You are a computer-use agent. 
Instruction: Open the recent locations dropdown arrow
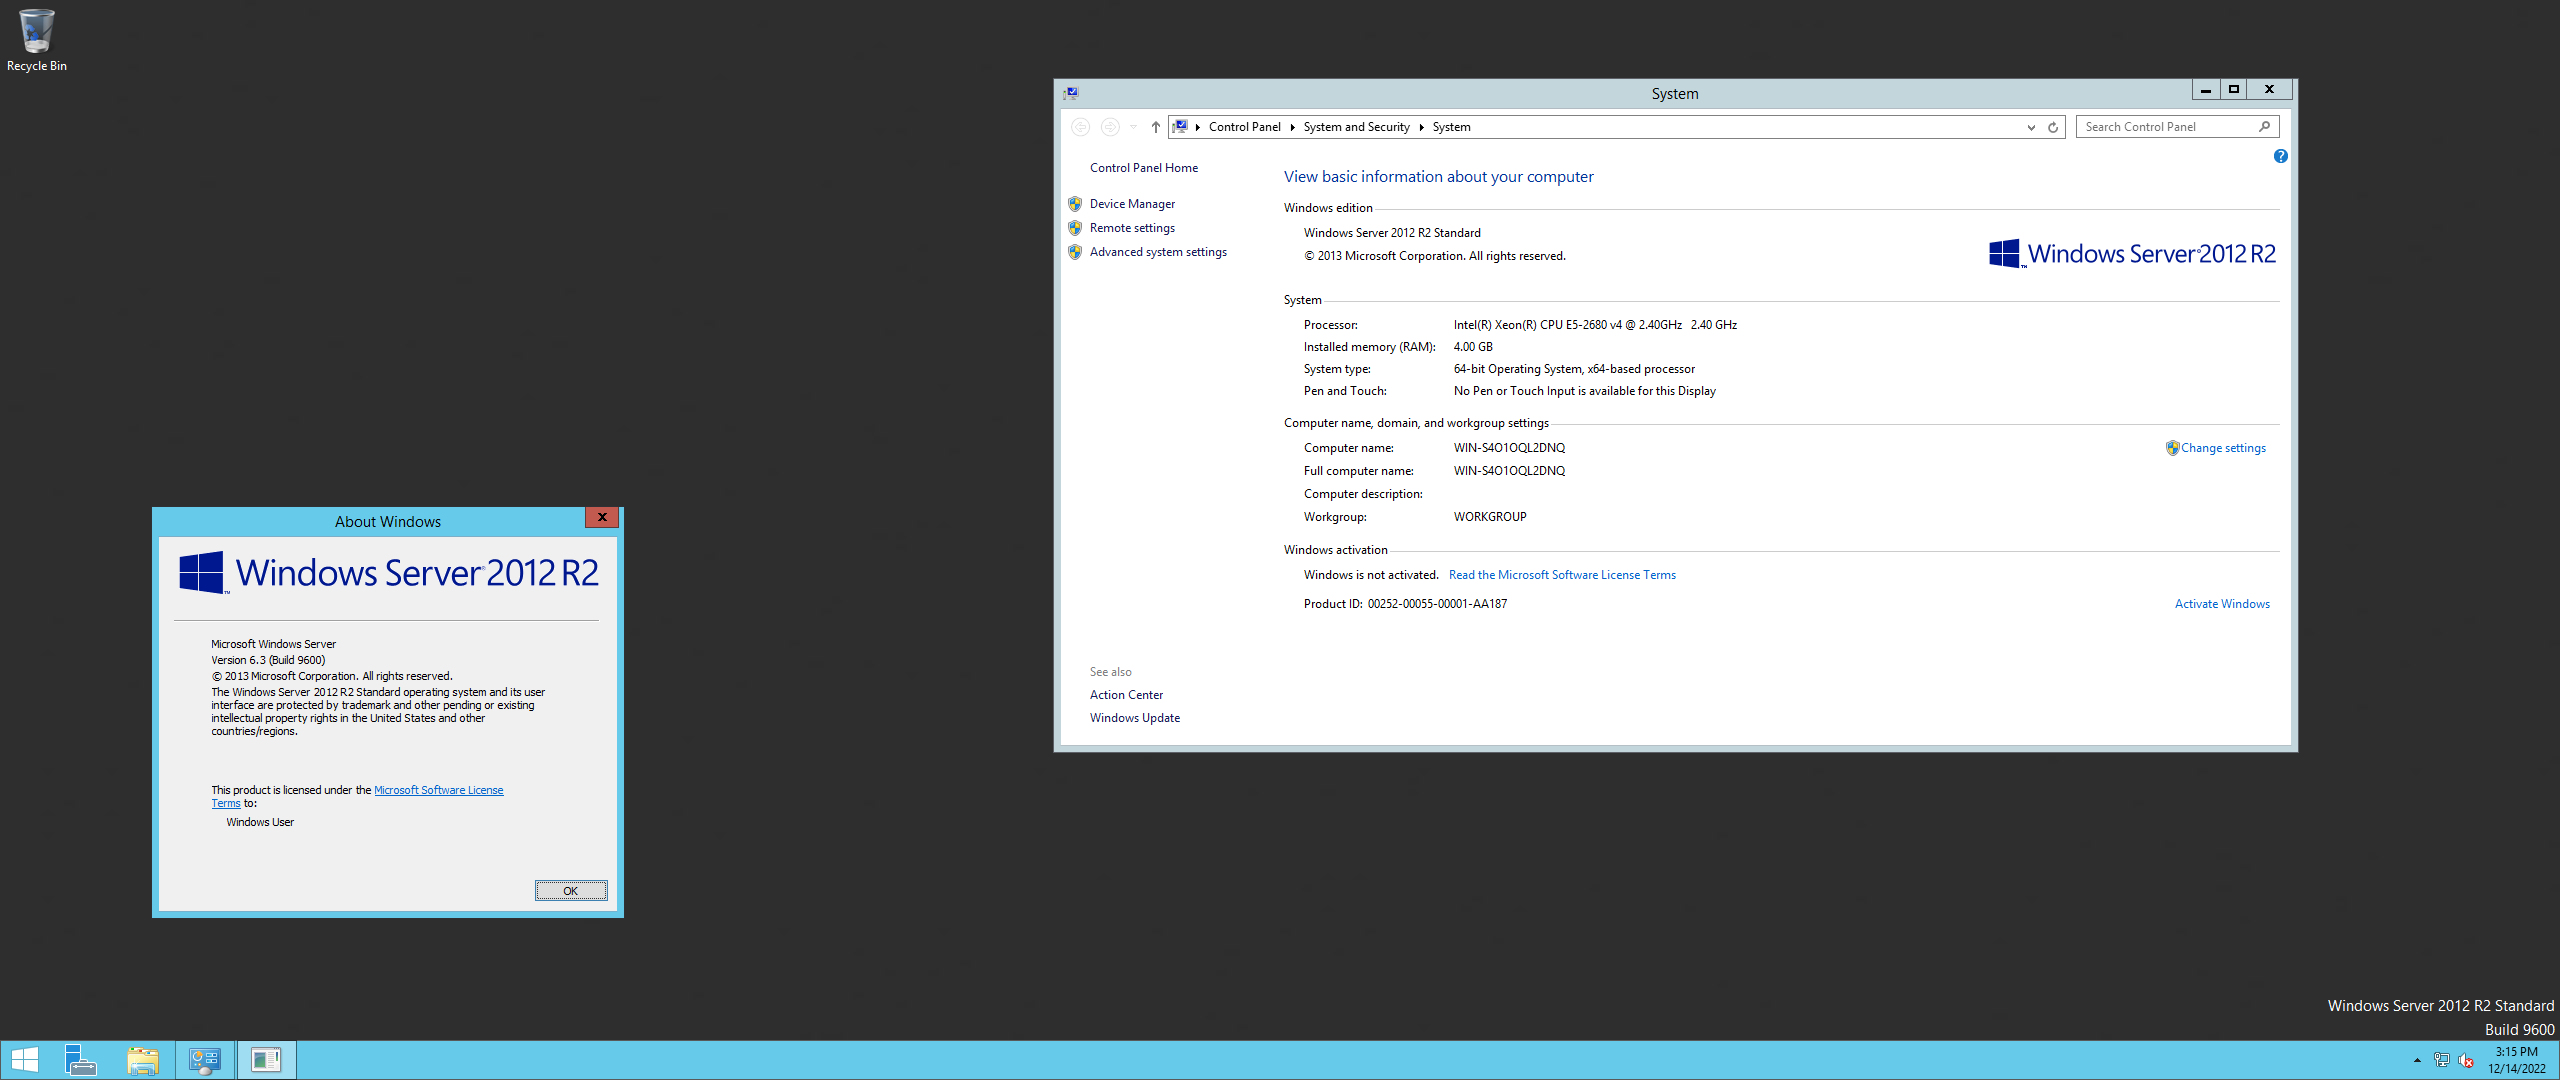(x=1133, y=127)
